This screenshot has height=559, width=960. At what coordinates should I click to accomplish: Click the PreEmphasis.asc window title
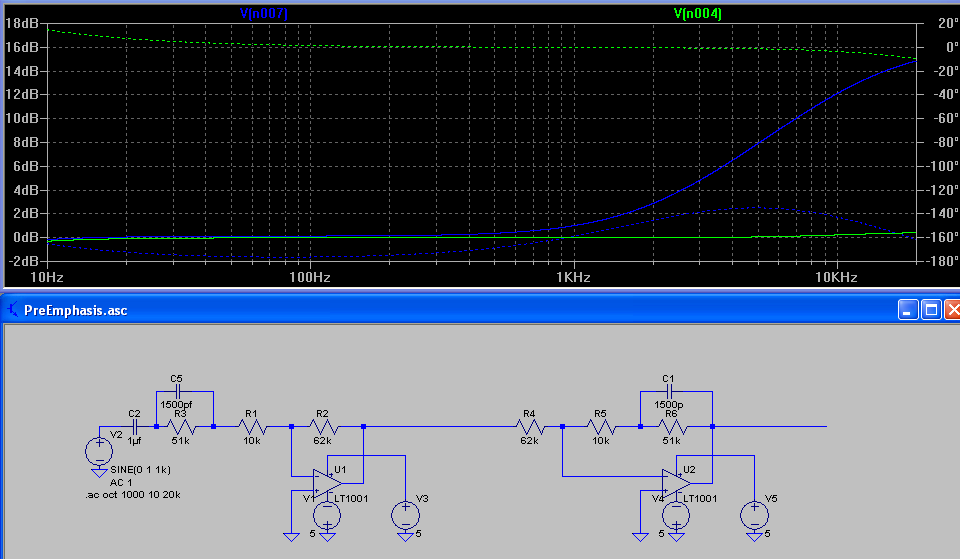(76, 310)
